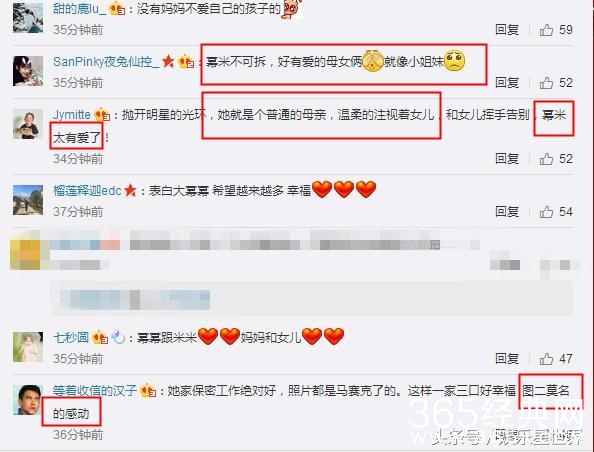Open username link 等着收信的汉子

tap(95, 390)
